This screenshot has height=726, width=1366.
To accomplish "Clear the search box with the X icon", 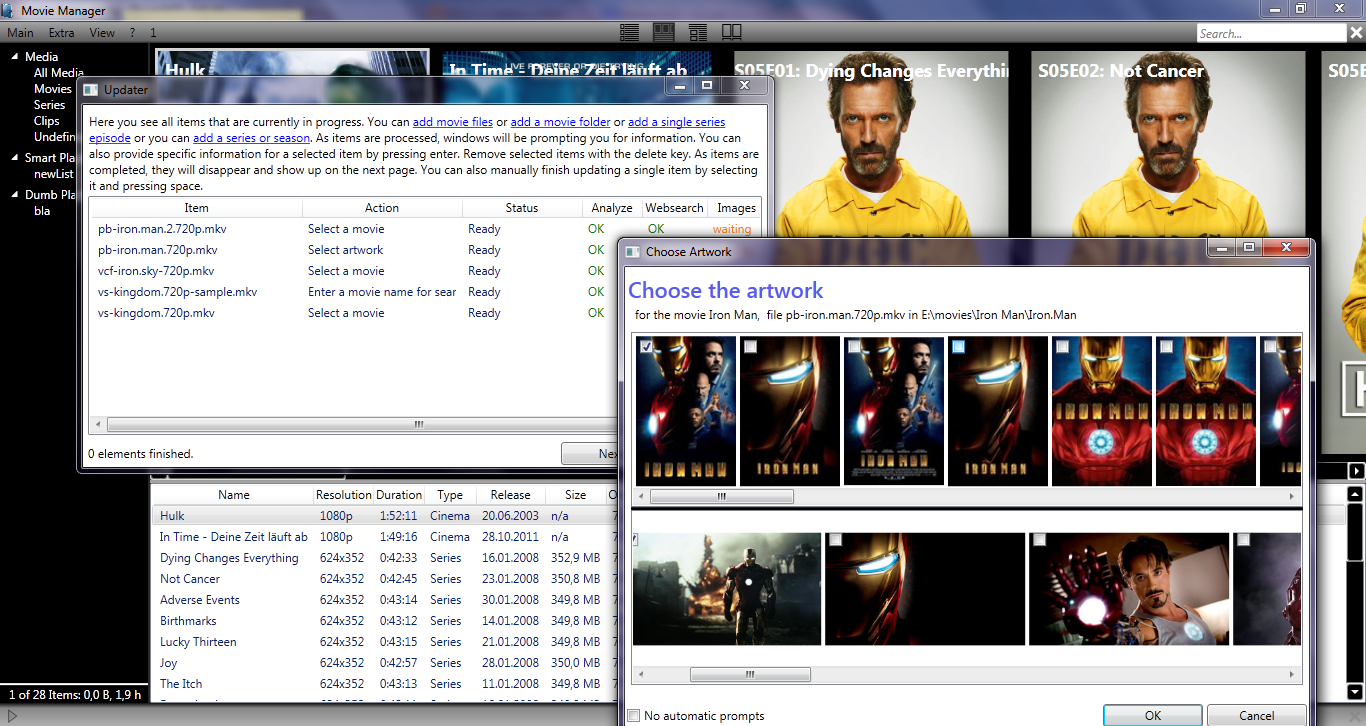I will (1356, 33).
